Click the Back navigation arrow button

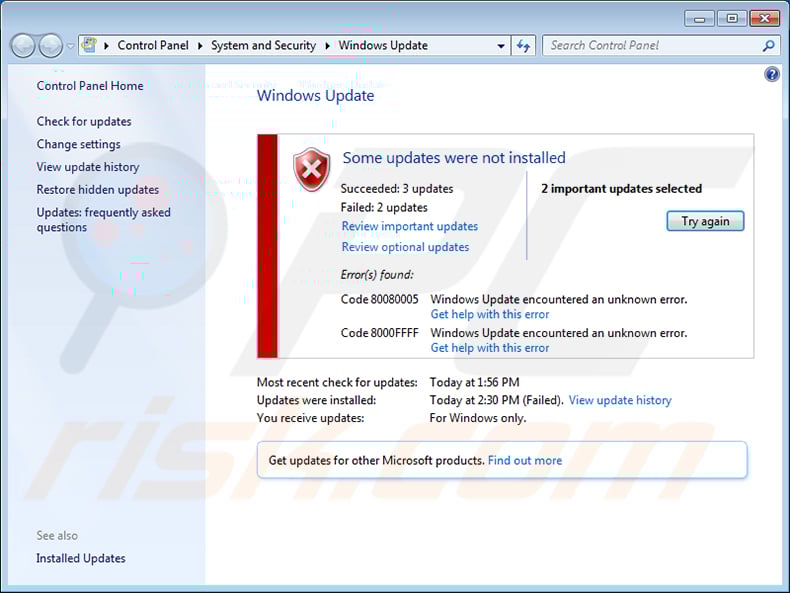point(23,46)
